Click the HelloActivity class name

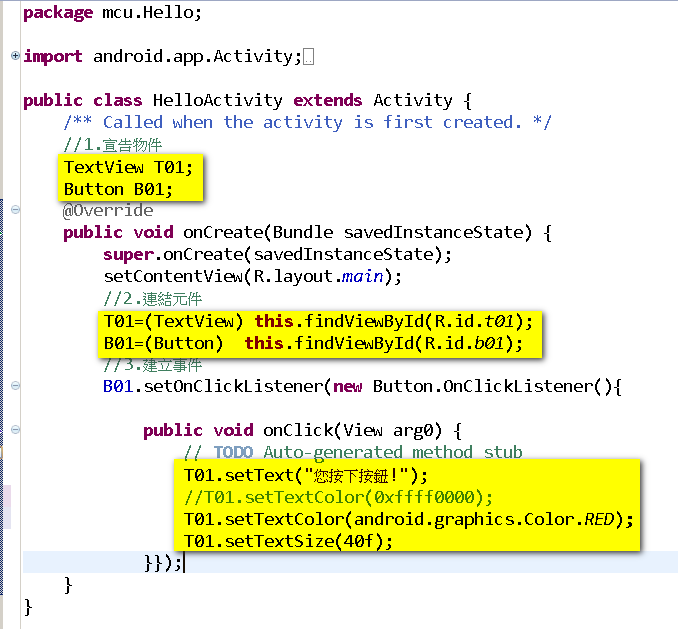coord(217,100)
